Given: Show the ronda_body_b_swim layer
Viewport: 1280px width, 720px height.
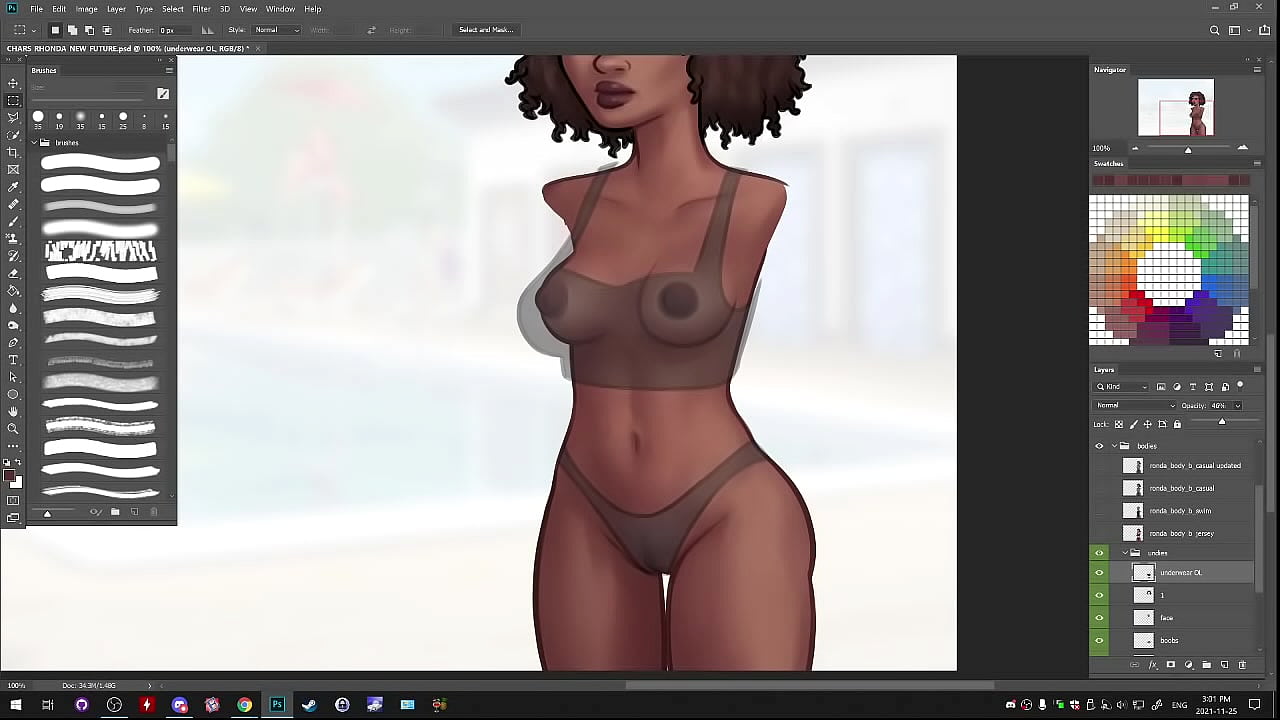Looking at the screenshot, I should [1099, 511].
